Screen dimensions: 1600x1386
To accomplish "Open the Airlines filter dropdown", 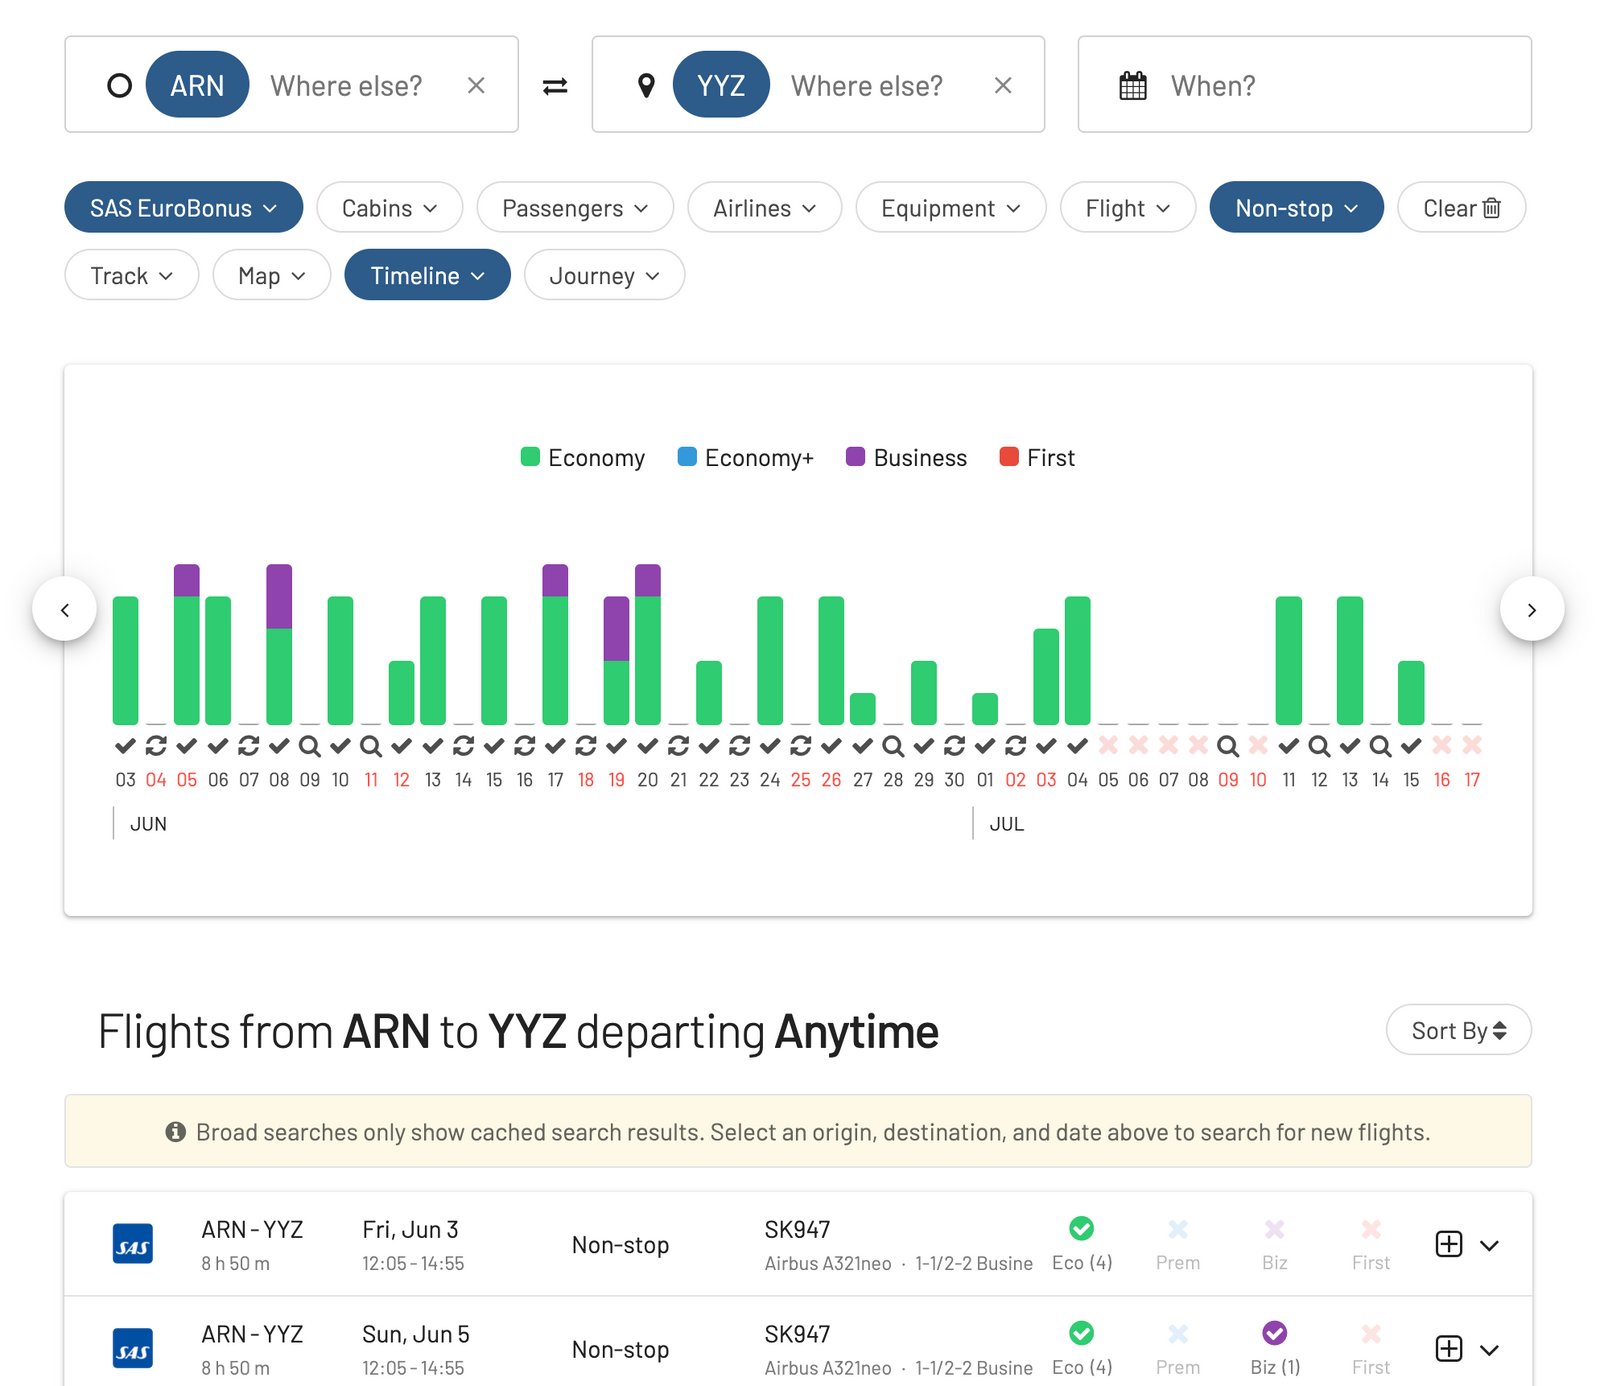I will click(765, 207).
